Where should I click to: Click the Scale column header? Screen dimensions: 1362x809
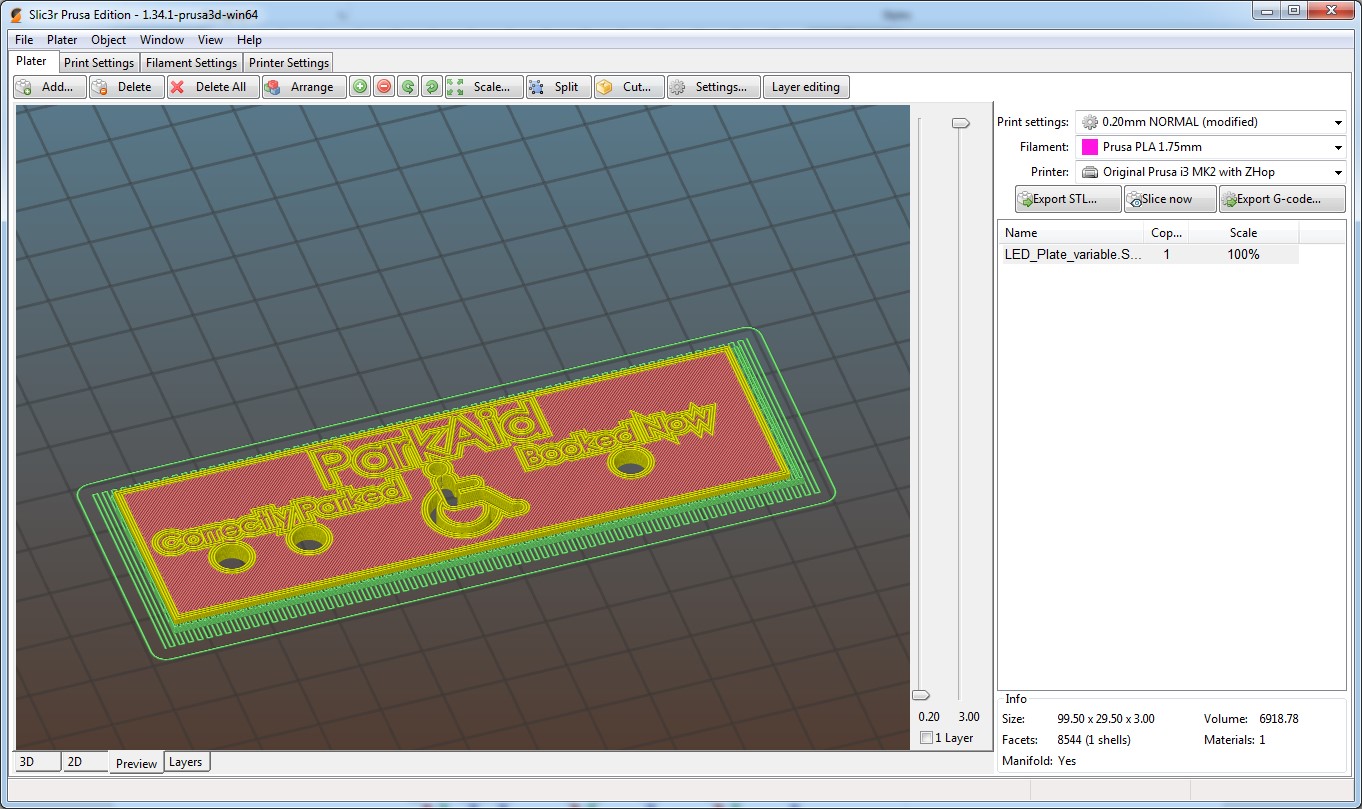[x=1243, y=232]
